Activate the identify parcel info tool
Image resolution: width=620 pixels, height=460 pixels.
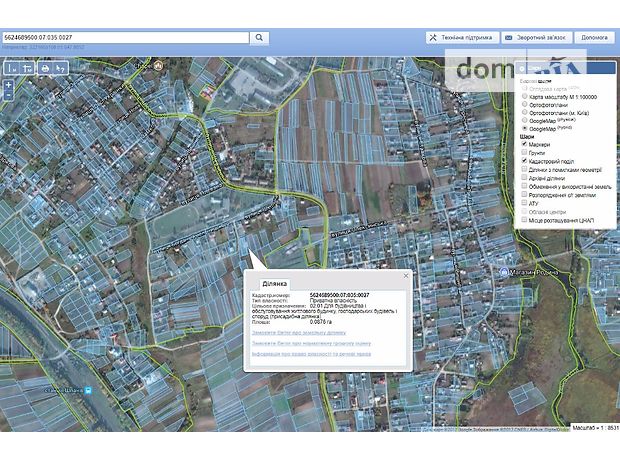60,68
